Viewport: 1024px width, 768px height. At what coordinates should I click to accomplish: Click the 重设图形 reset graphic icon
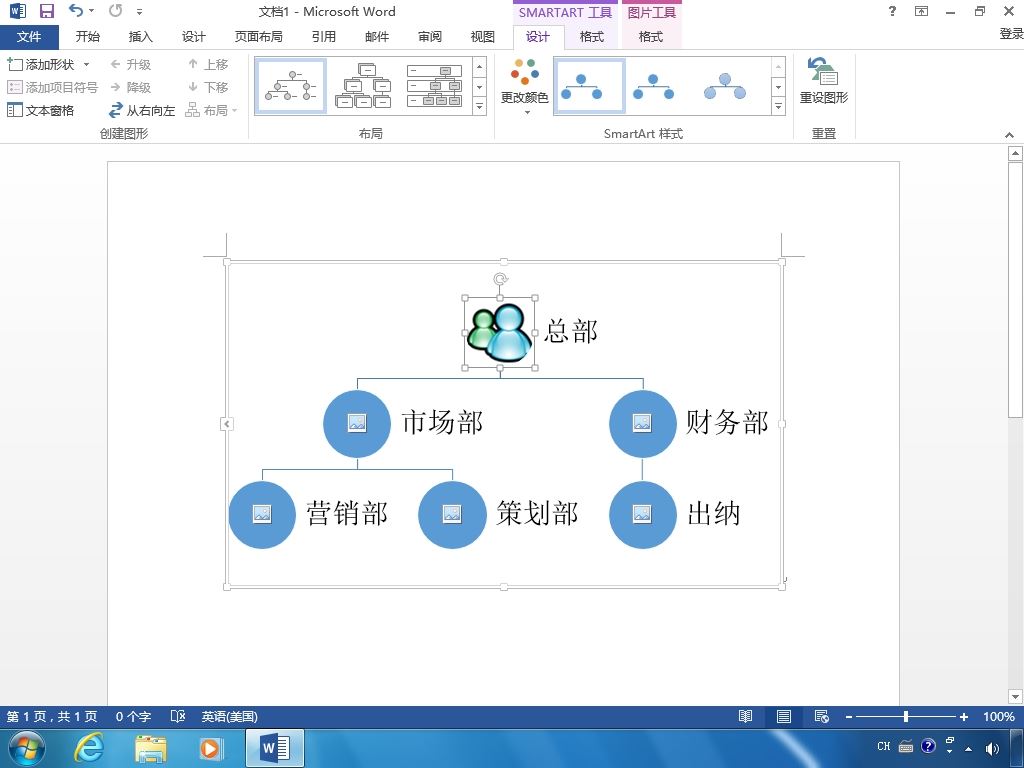click(x=824, y=80)
